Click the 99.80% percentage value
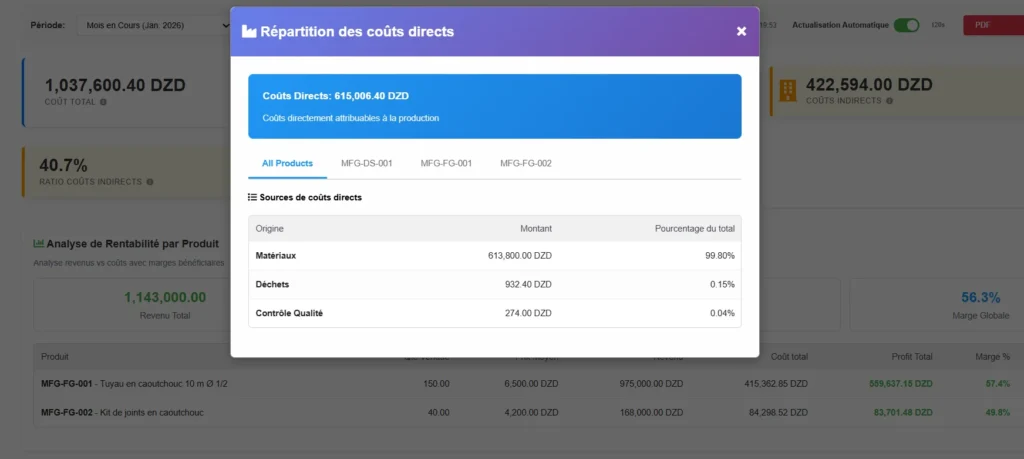The image size is (1024, 459). point(720,256)
